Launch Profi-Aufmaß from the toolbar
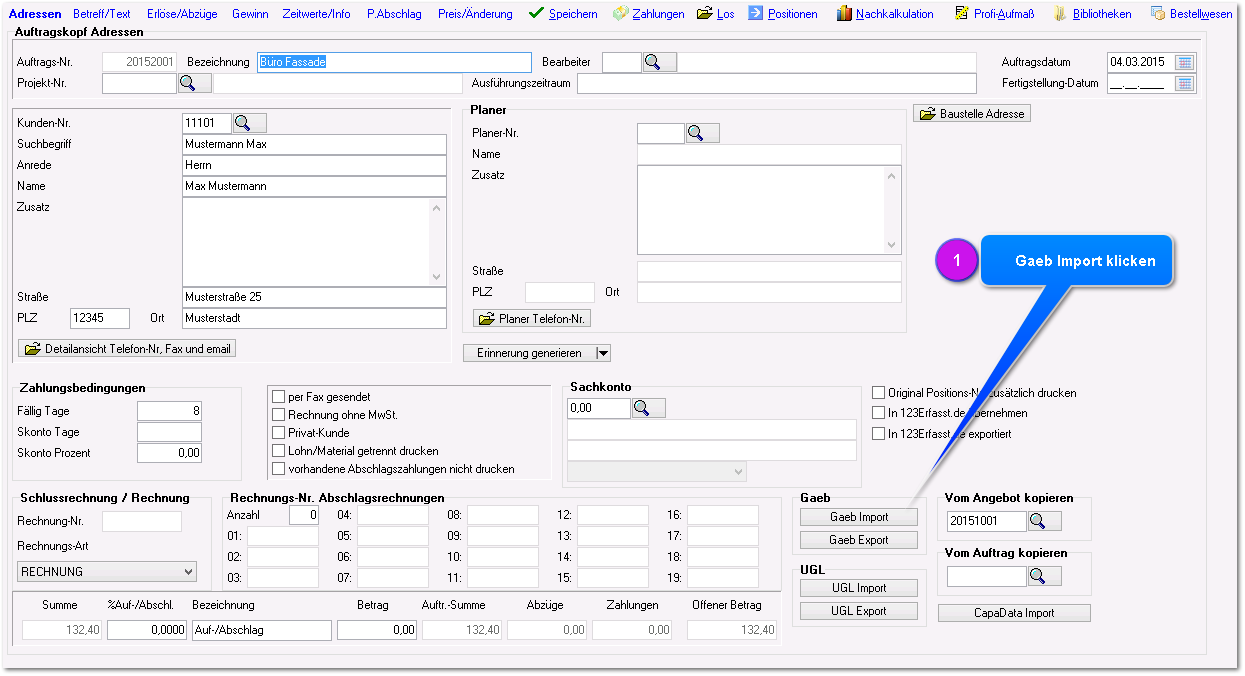Image resolution: width=1245 pixels, height=676 pixels. (994, 14)
